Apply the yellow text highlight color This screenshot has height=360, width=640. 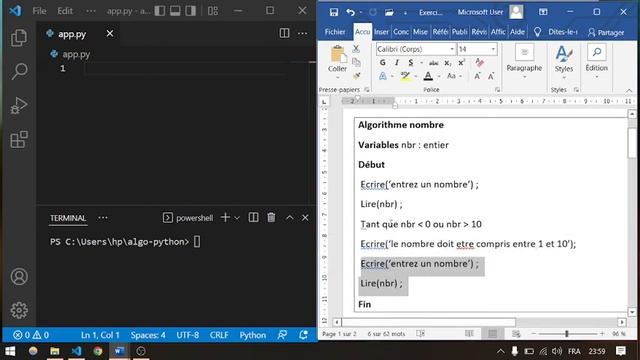tap(405, 76)
